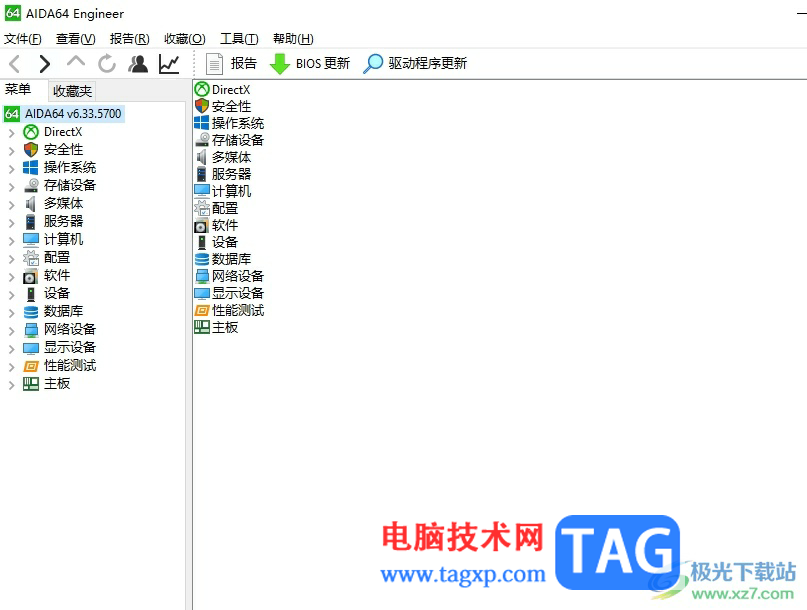Go forward with the right arrow toolbar icon
807x610 pixels.
[x=45, y=64]
